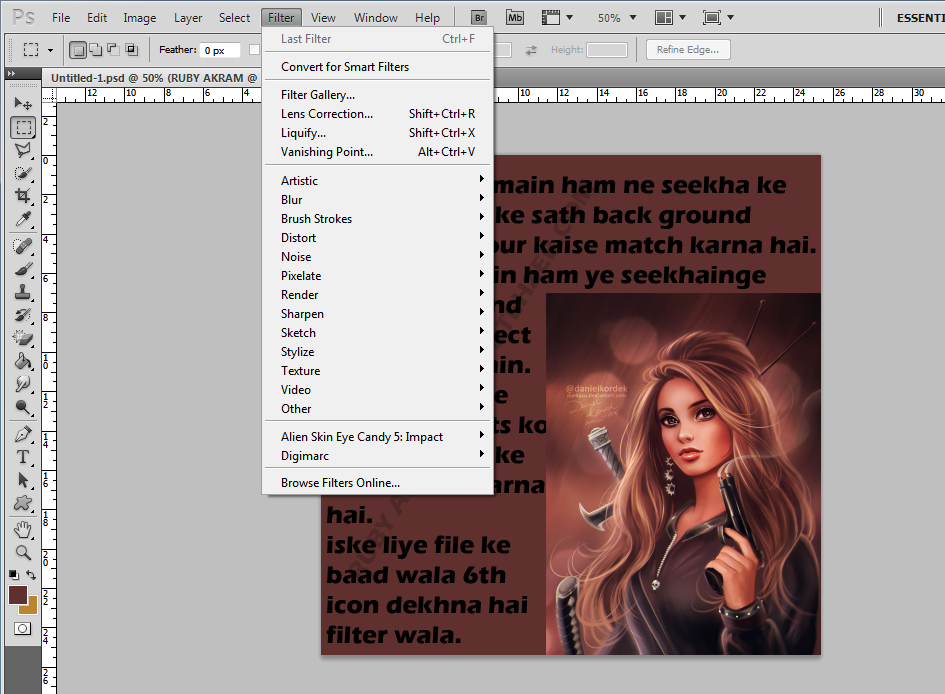Open Filter Gallery from Filter menu
This screenshot has width=945, height=694.
(378, 95)
